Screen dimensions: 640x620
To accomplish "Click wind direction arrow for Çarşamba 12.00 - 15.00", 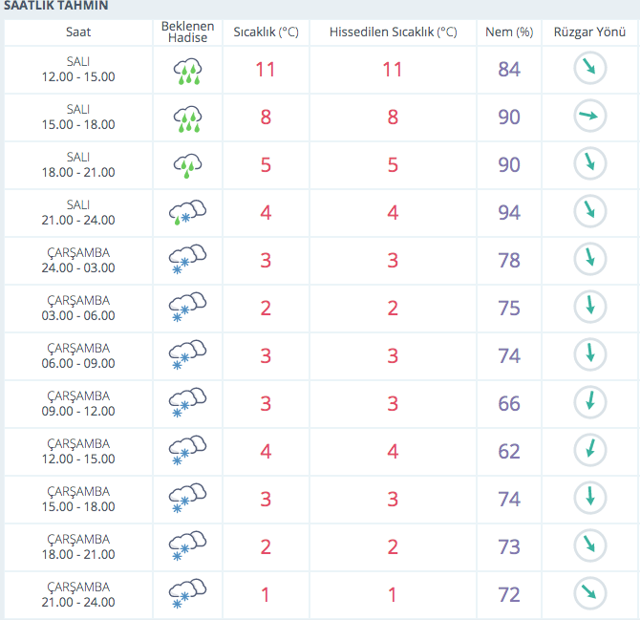I will [590, 451].
